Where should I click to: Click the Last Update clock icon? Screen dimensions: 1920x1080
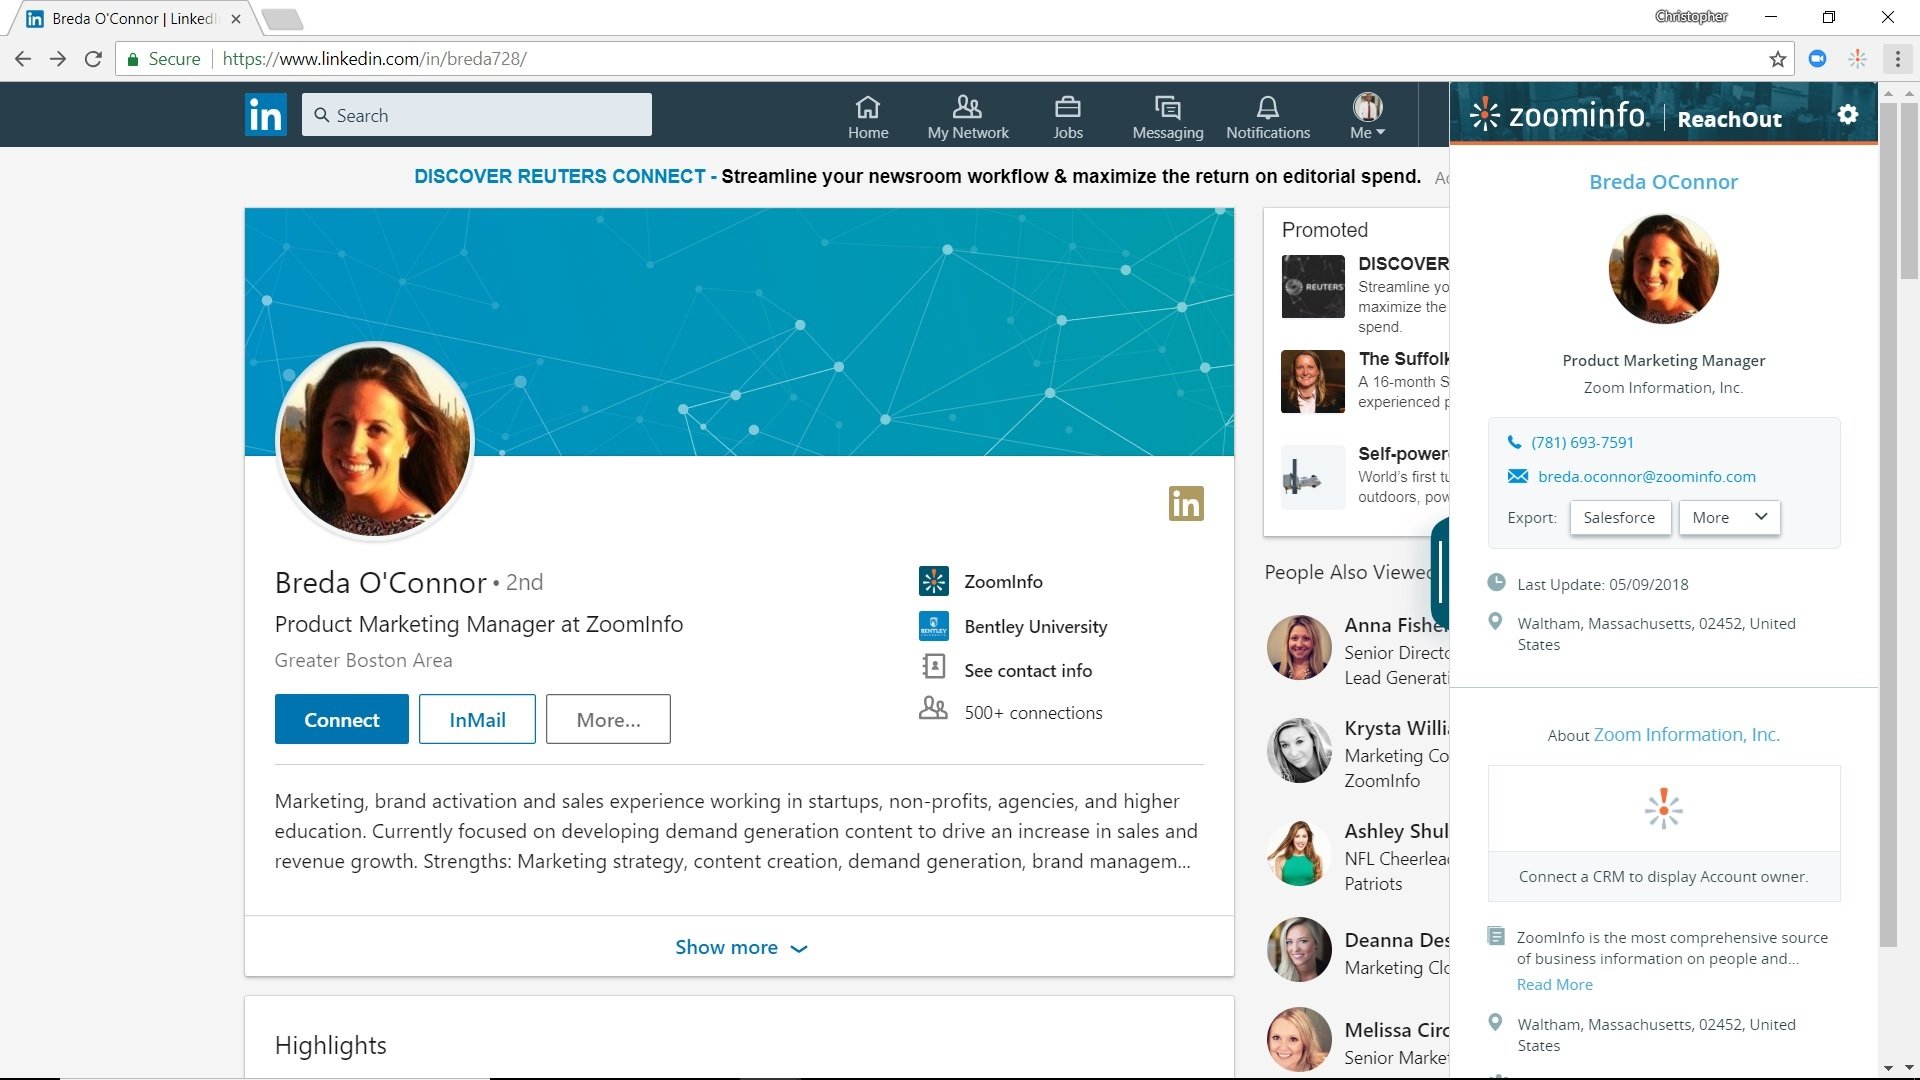tap(1496, 582)
